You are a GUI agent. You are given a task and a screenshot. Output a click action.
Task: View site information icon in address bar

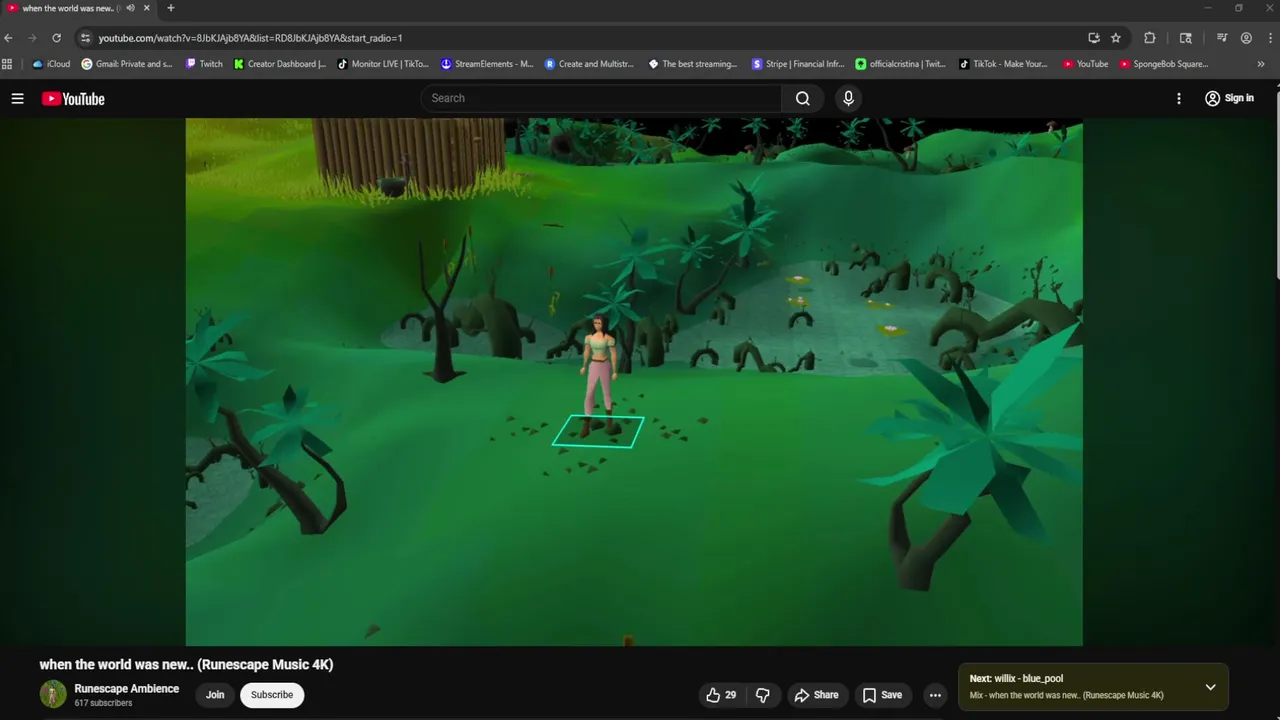click(85, 38)
